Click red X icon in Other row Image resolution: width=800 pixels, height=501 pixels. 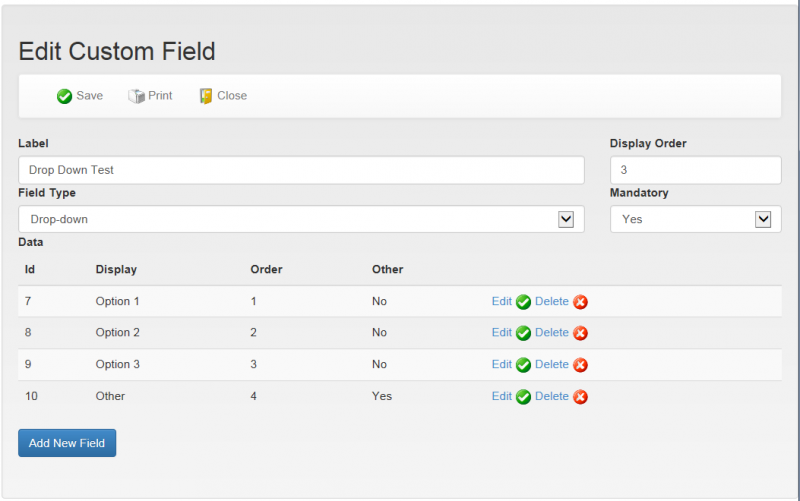click(x=580, y=396)
